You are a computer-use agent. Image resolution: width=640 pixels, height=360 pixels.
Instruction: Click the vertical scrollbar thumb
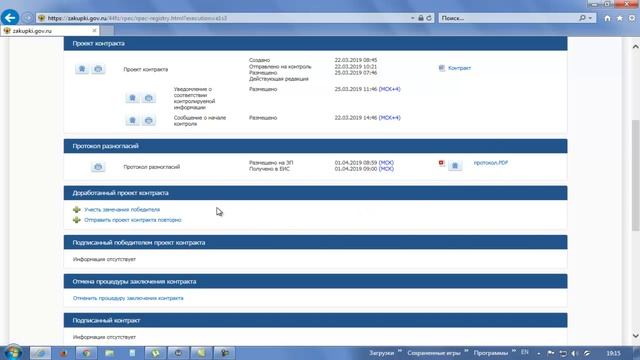point(636,176)
